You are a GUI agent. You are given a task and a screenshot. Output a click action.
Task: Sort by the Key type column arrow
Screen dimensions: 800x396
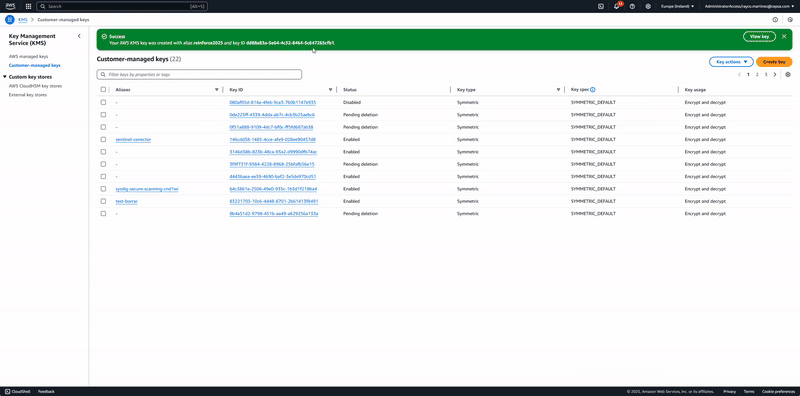559,89
